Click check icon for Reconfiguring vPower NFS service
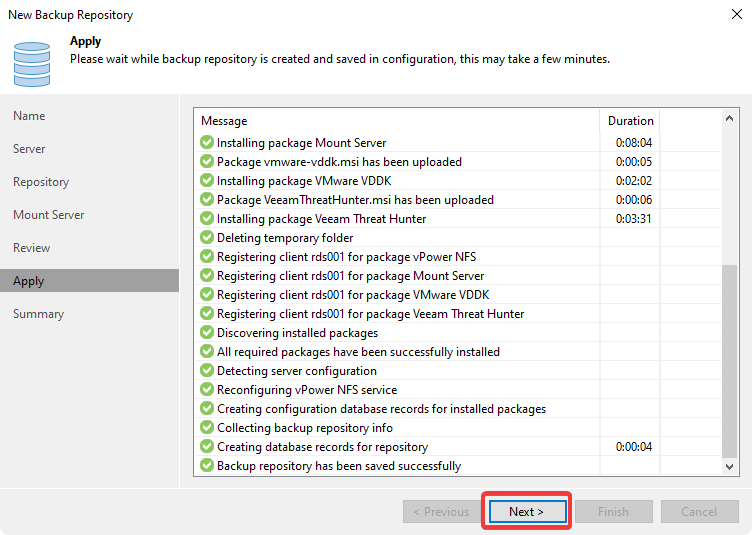Screen dimensions: 752x535 207,390
